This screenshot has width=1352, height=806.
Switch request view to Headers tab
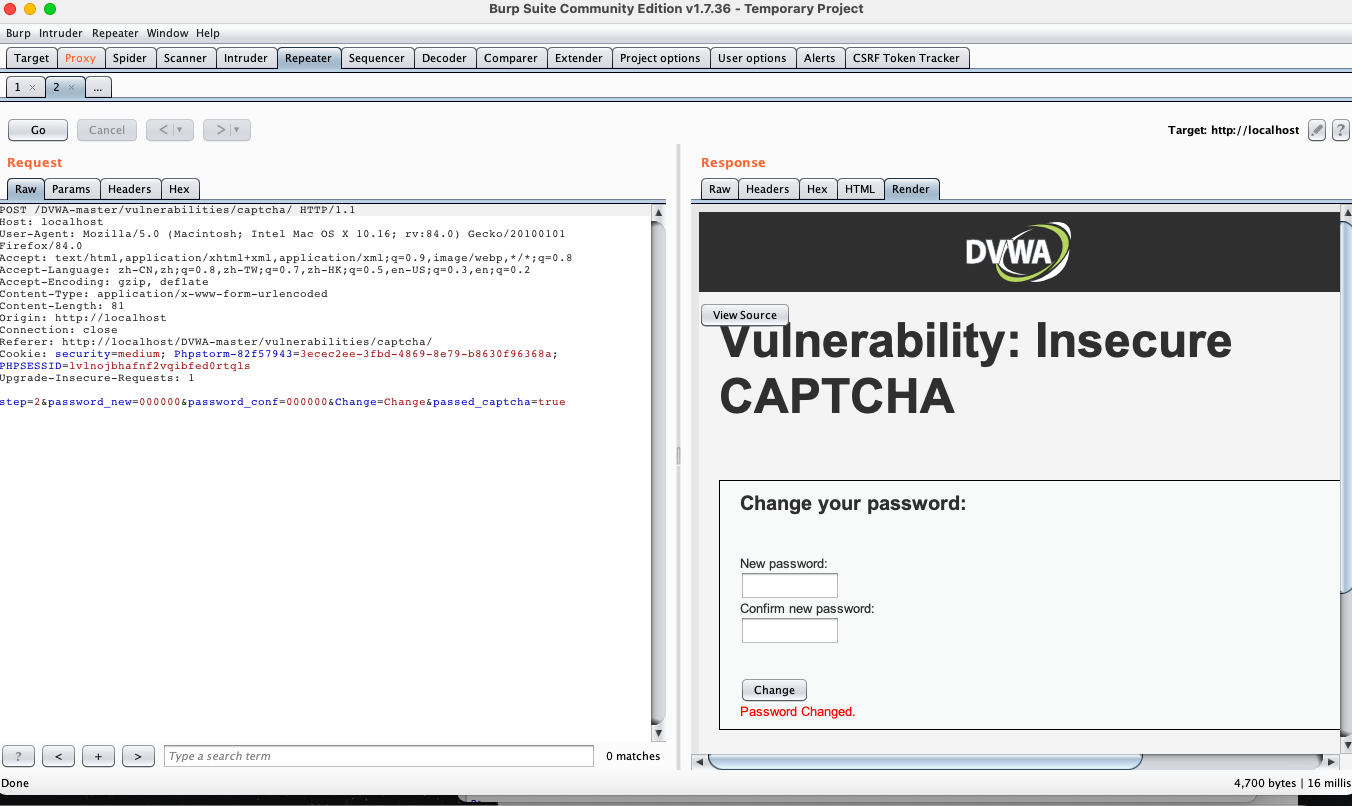pos(130,189)
